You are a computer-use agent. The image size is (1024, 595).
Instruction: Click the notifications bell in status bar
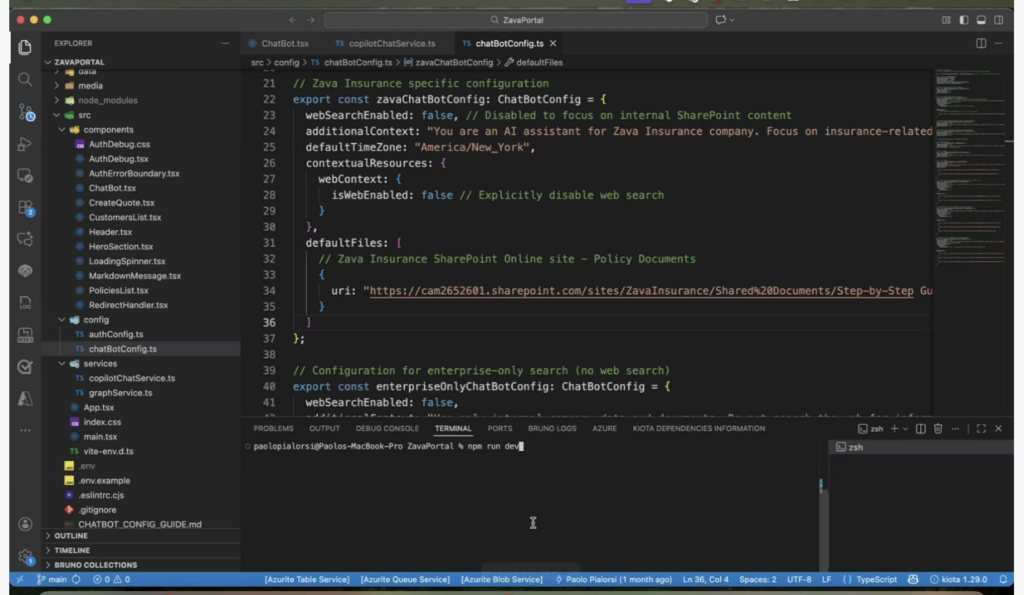pos(1003,579)
